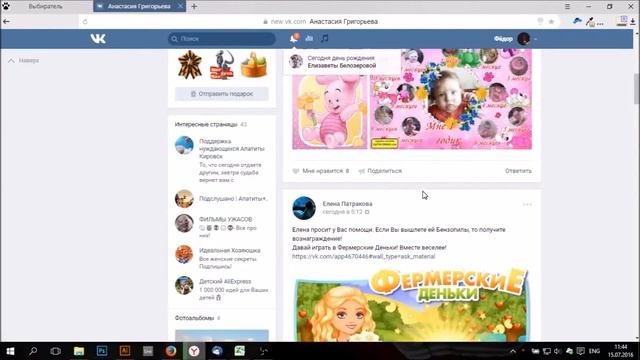Viewport: 640px width, 360px height.
Task: Open the volume icon in system tray
Action: (x=558, y=351)
